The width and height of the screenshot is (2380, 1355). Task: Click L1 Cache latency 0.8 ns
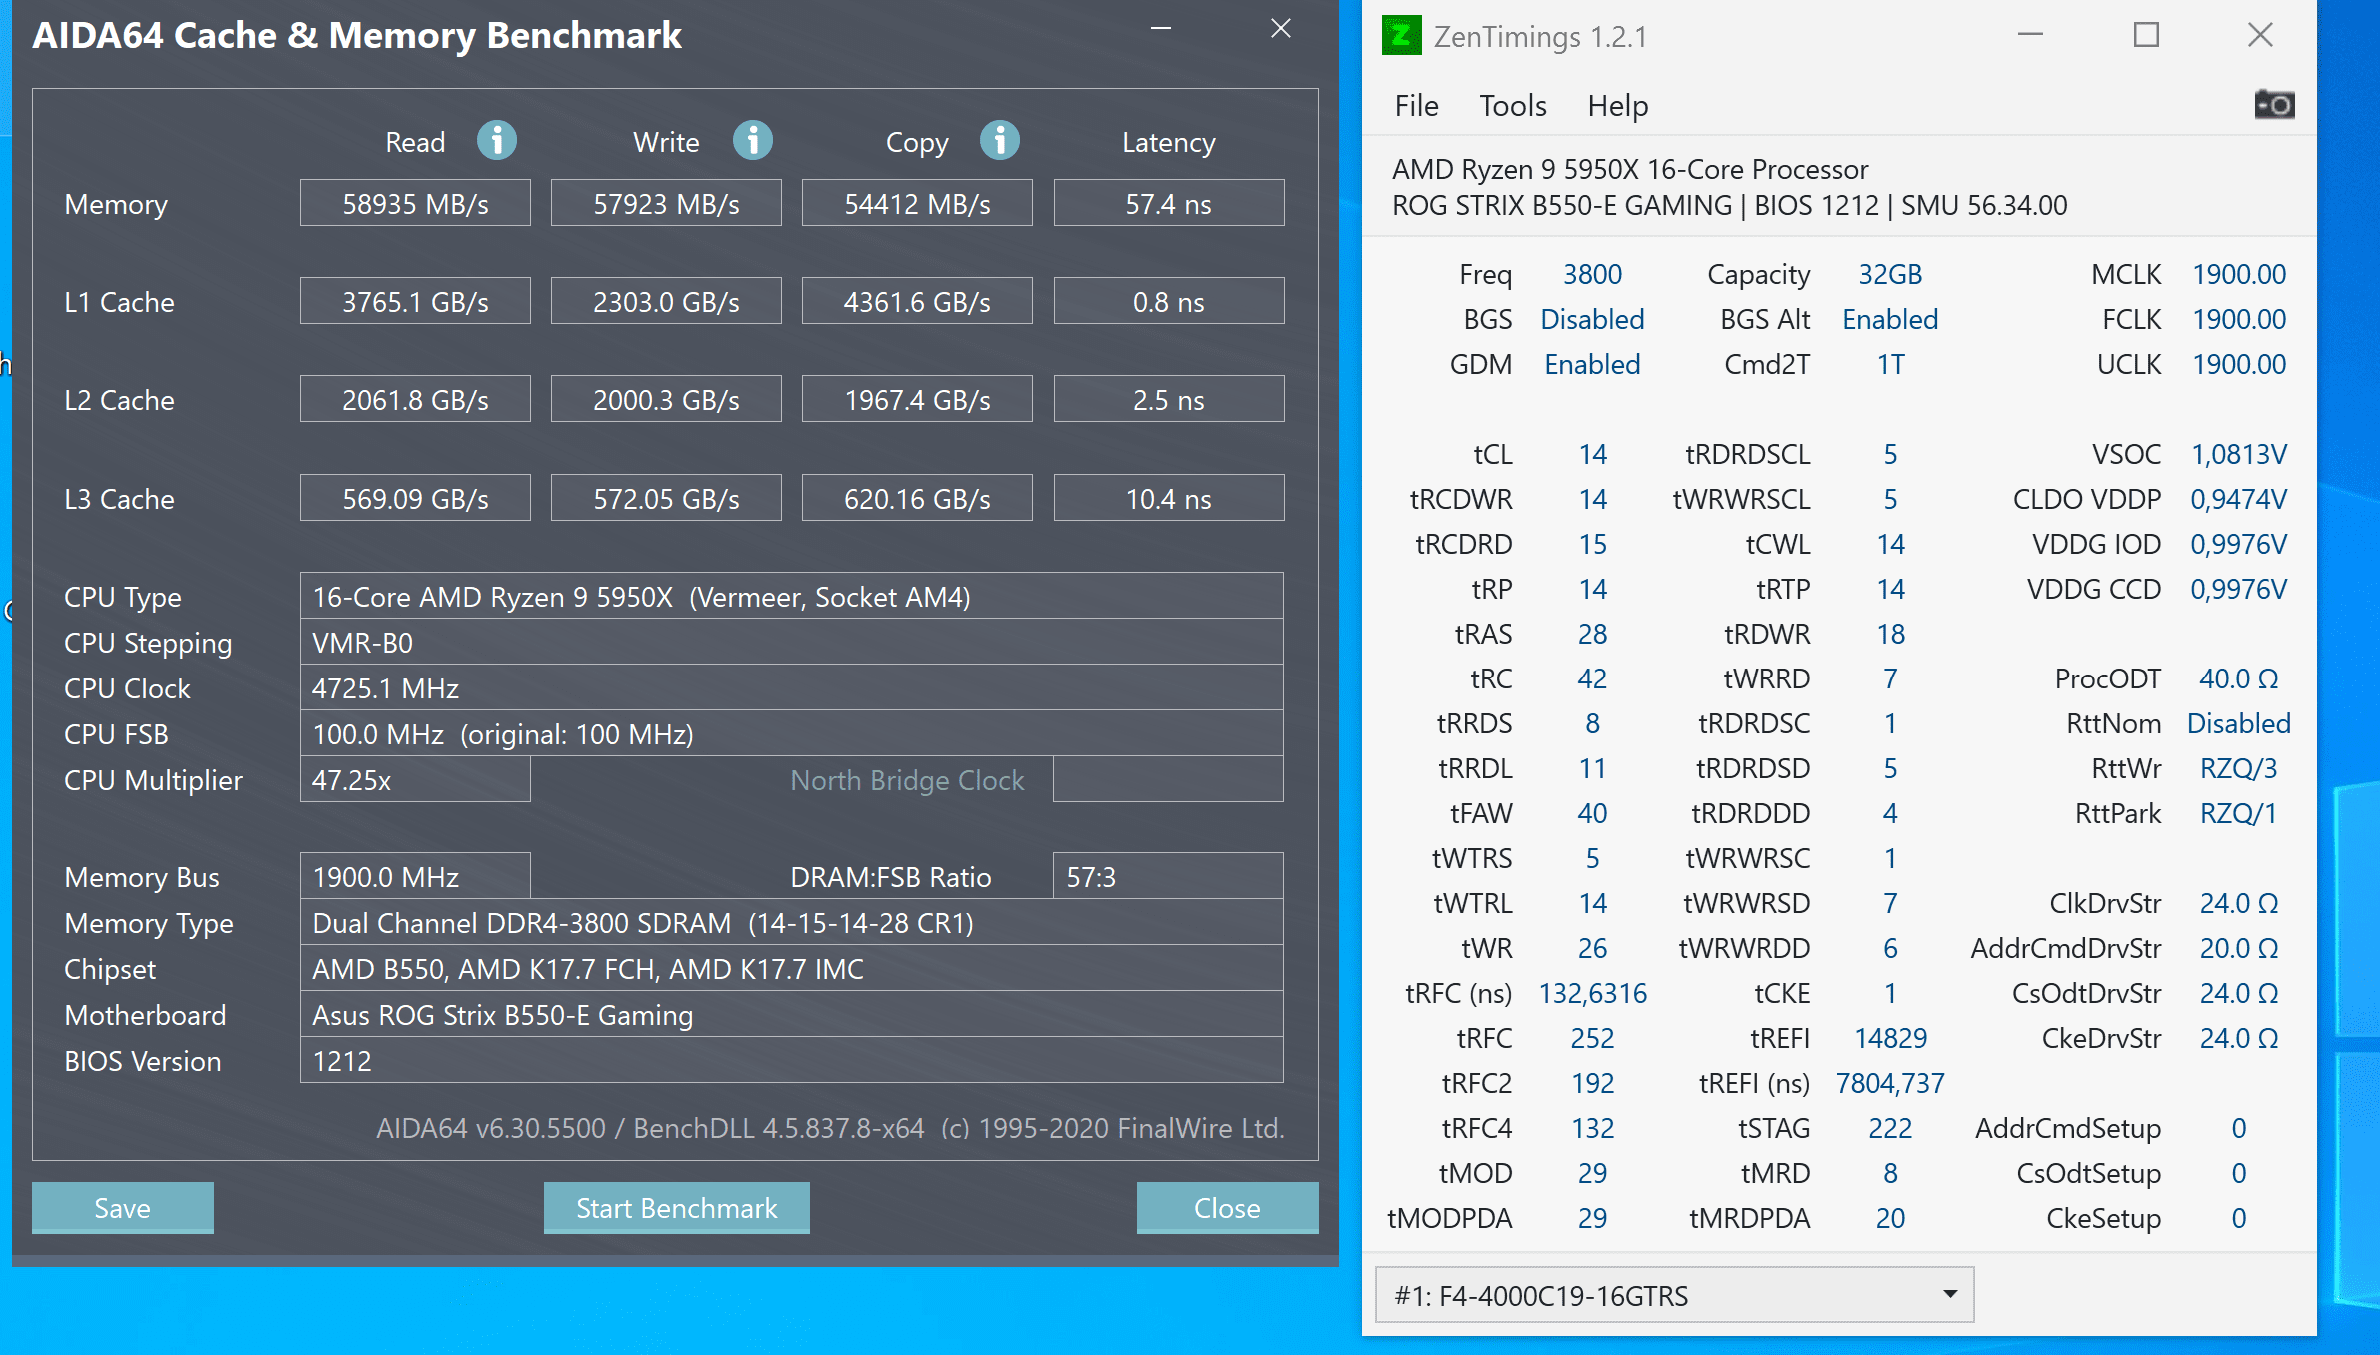tap(1169, 302)
